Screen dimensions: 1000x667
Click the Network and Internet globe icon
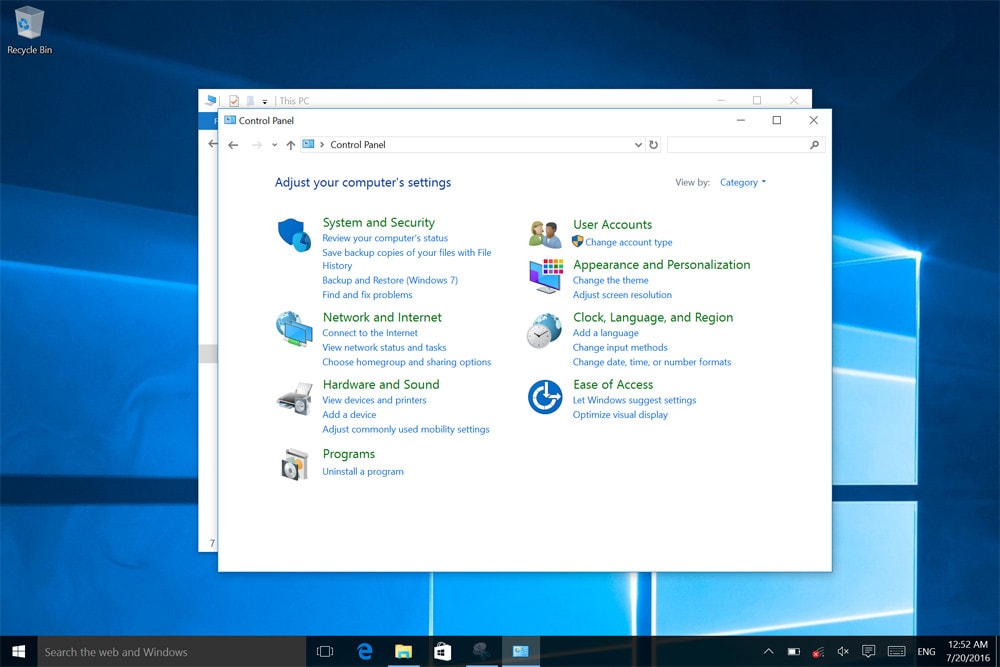point(294,328)
